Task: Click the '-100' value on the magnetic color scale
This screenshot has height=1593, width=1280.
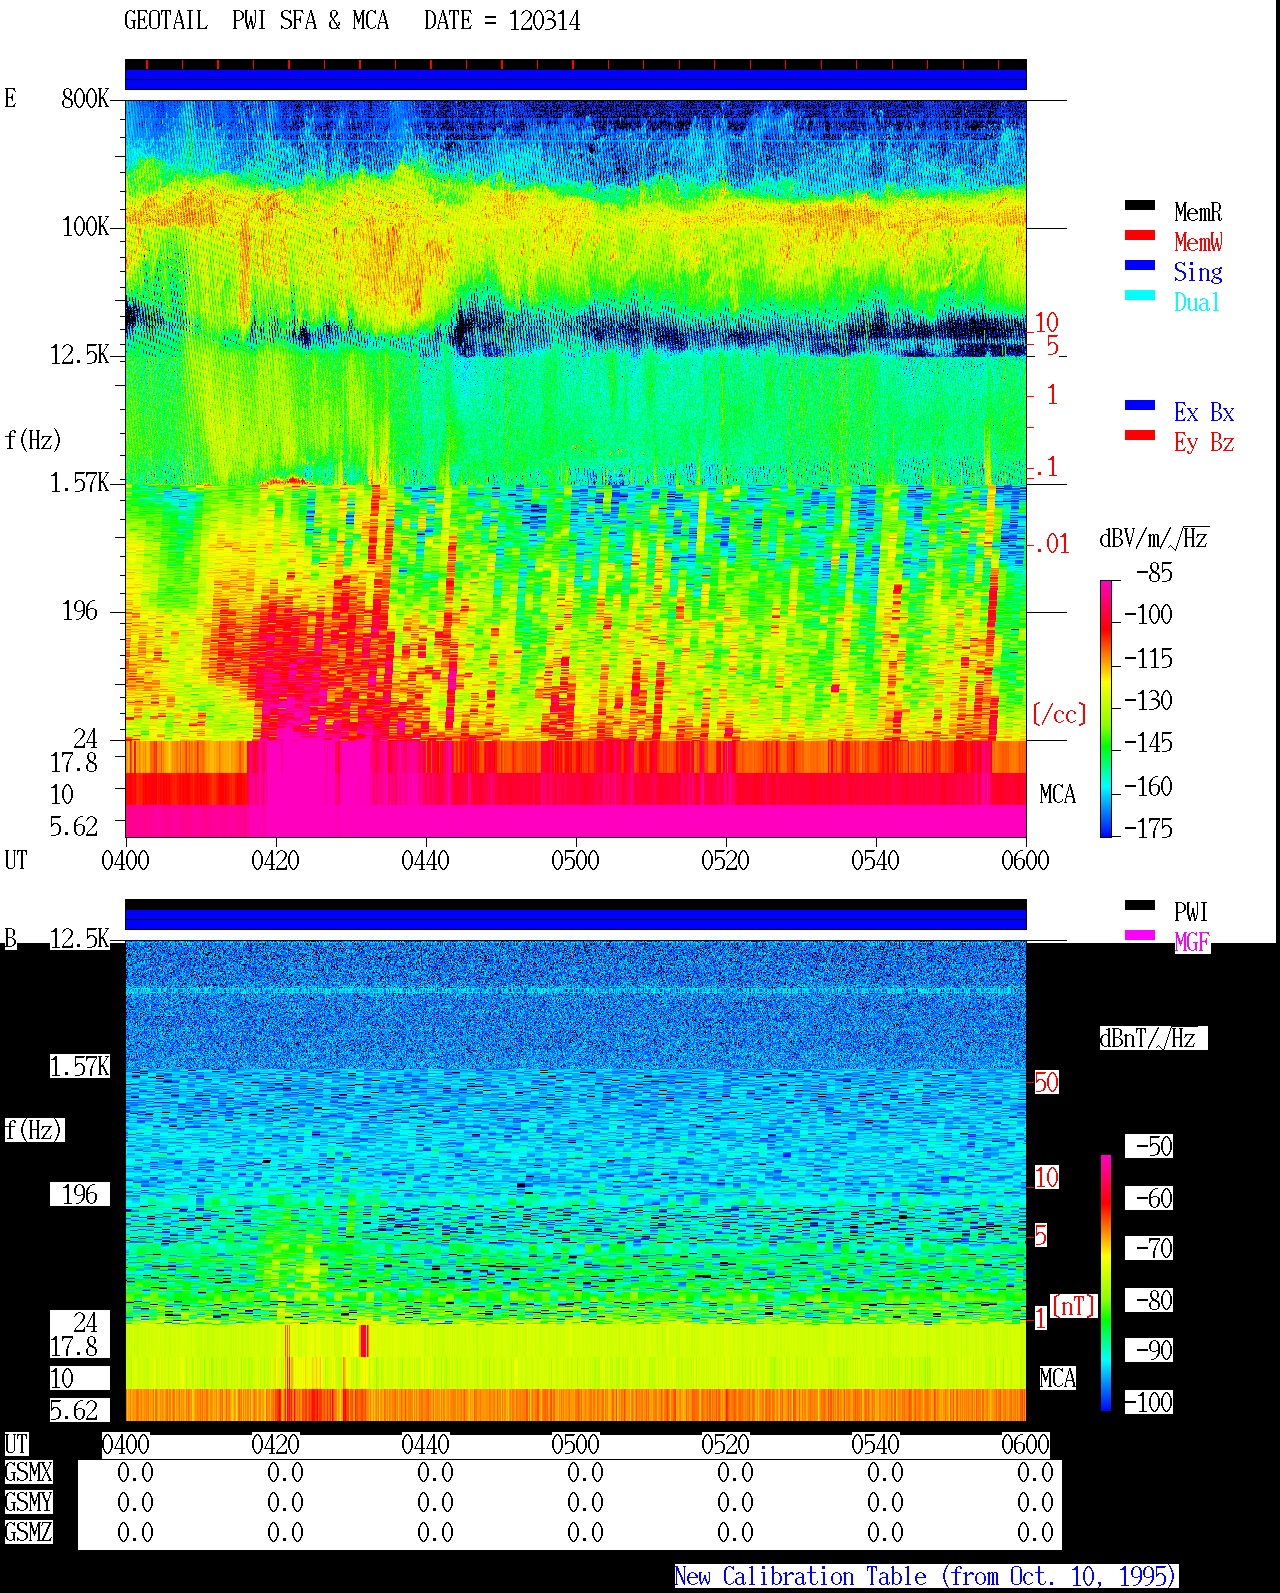Action: click(1148, 1402)
